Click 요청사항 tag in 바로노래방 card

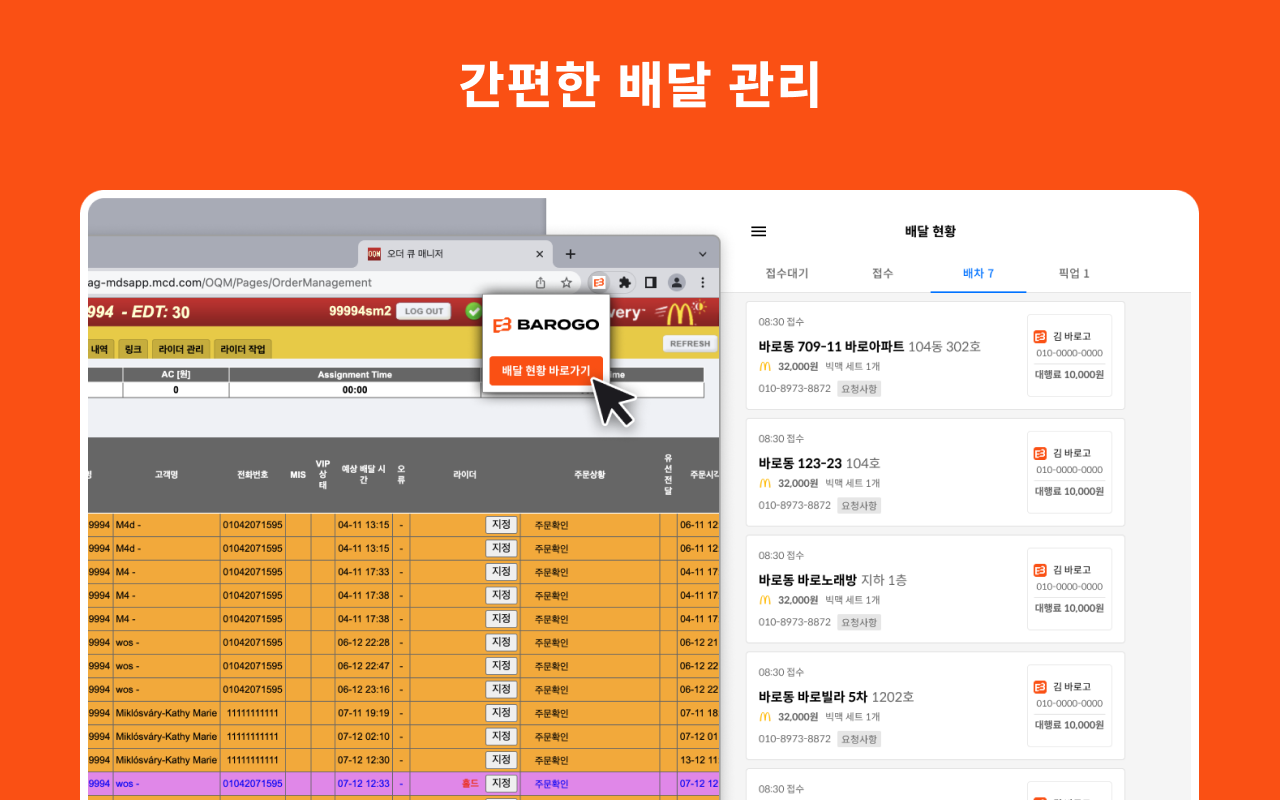(x=859, y=622)
